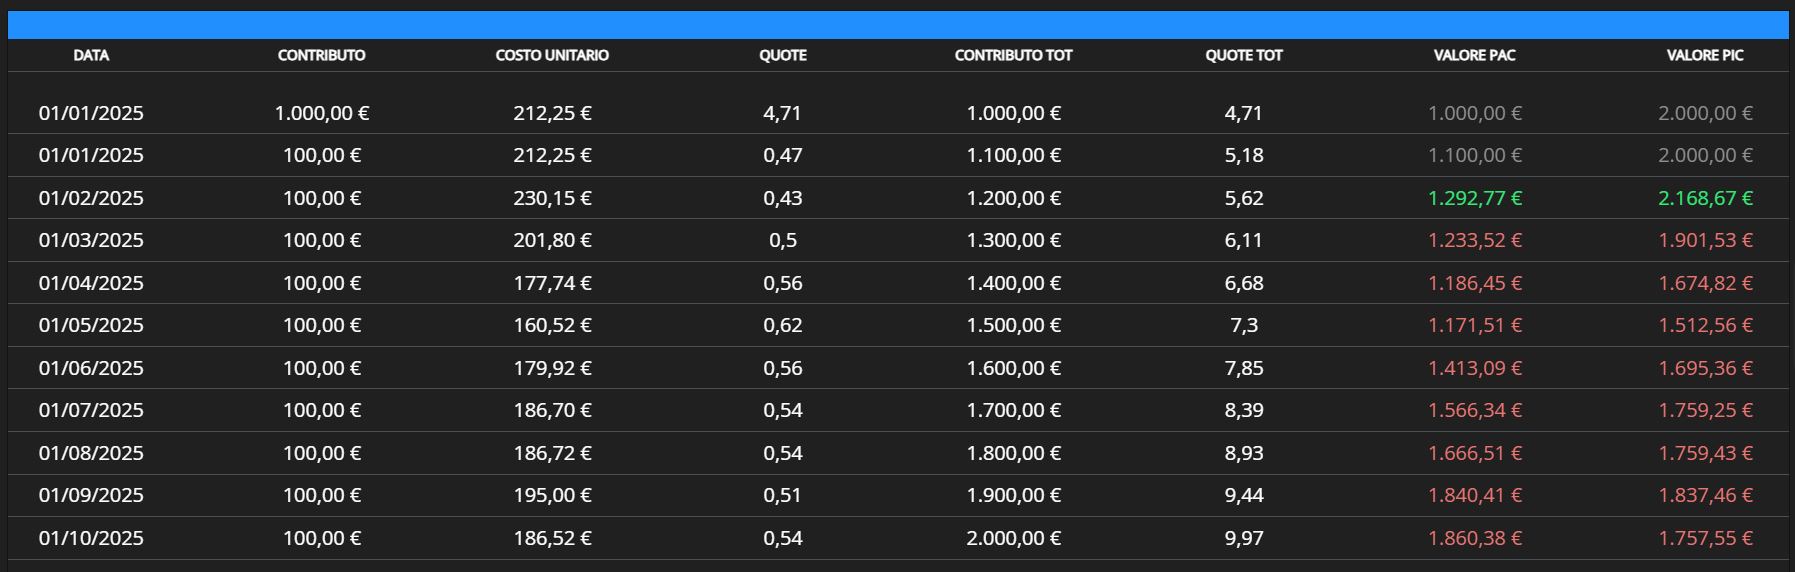The width and height of the screenshot is (1795, 572).
Task: Select the 01/02/2025 date cell
Action: [91, 198]
